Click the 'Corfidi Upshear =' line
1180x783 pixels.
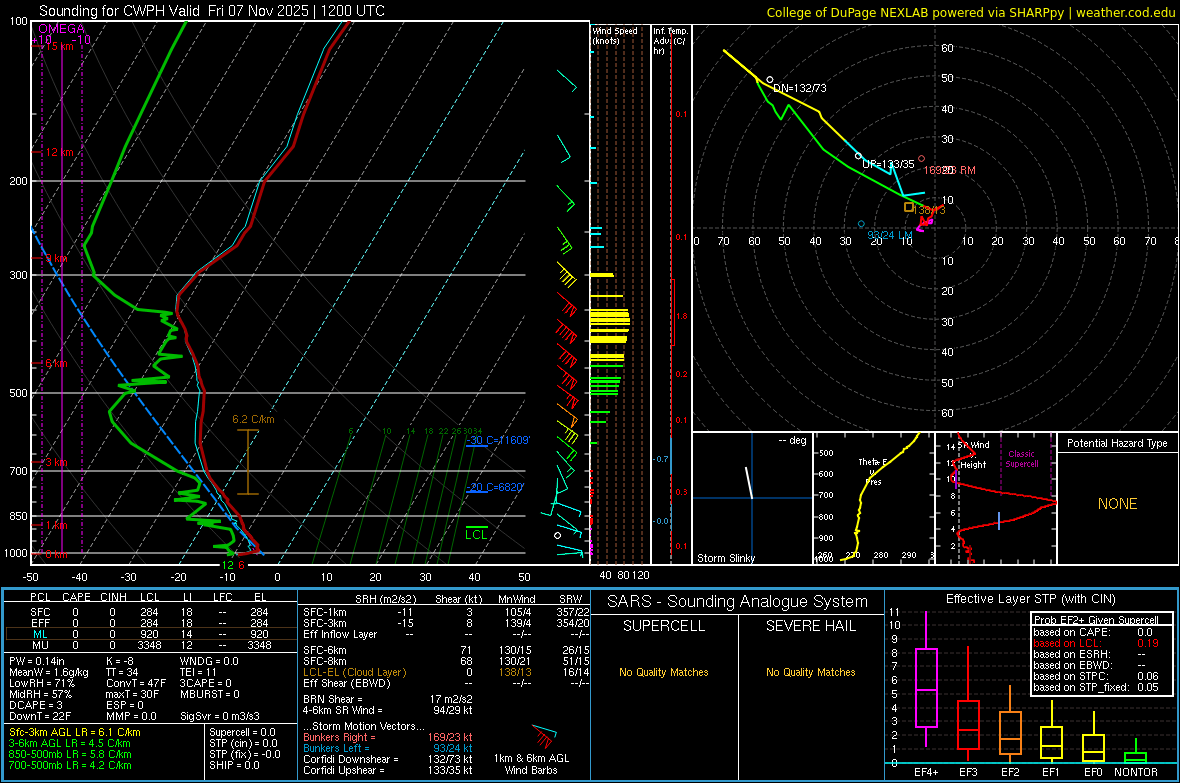388,770
